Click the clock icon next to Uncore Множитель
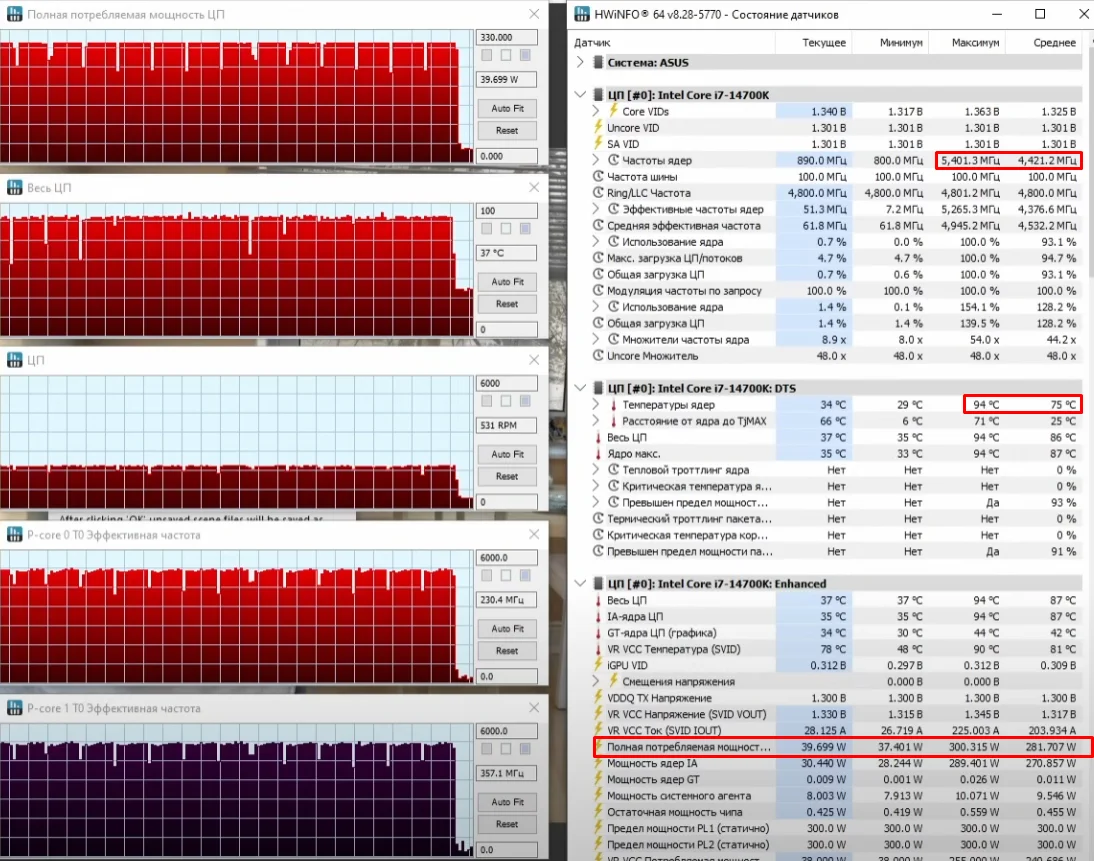Image resolution: width=1094 pixels, height=861 pixels. coord(598,355)
